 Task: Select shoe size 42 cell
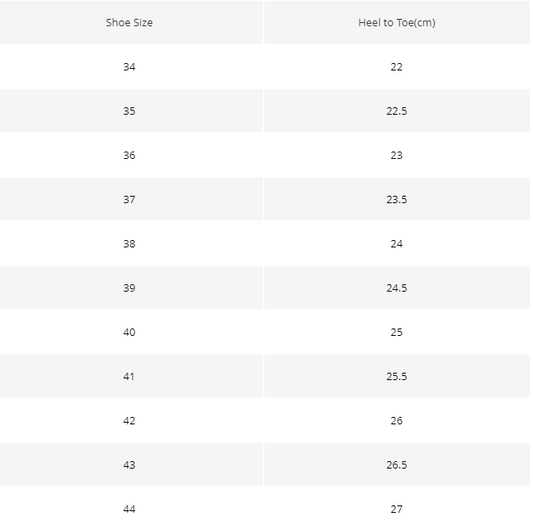129,420
